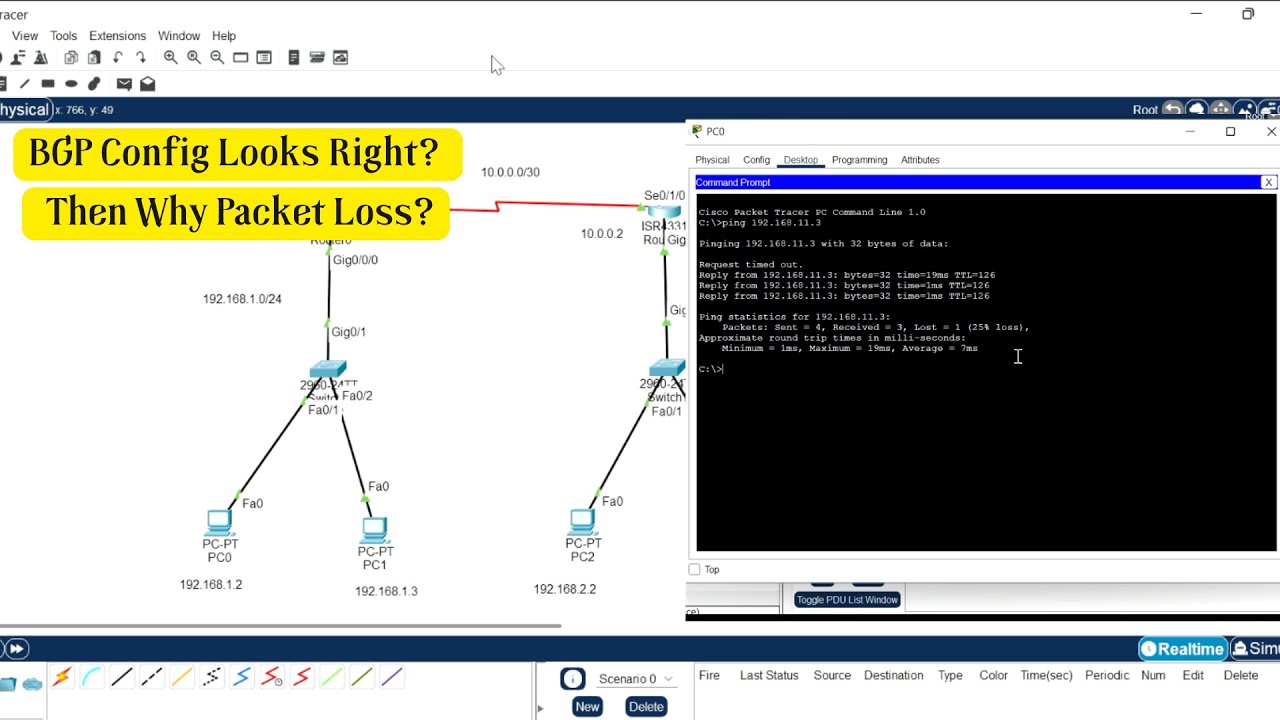Click the New scenario button
Screen dimensions: 1280x720
point(587,706)
